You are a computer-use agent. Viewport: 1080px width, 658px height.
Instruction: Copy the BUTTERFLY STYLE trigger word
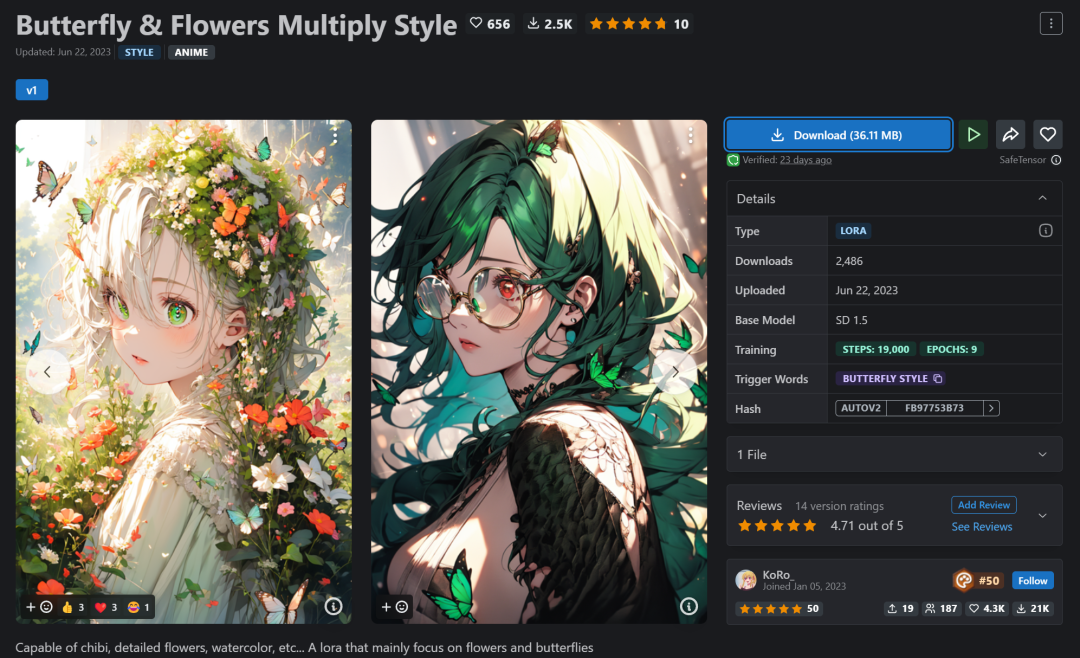coord(937,379)
